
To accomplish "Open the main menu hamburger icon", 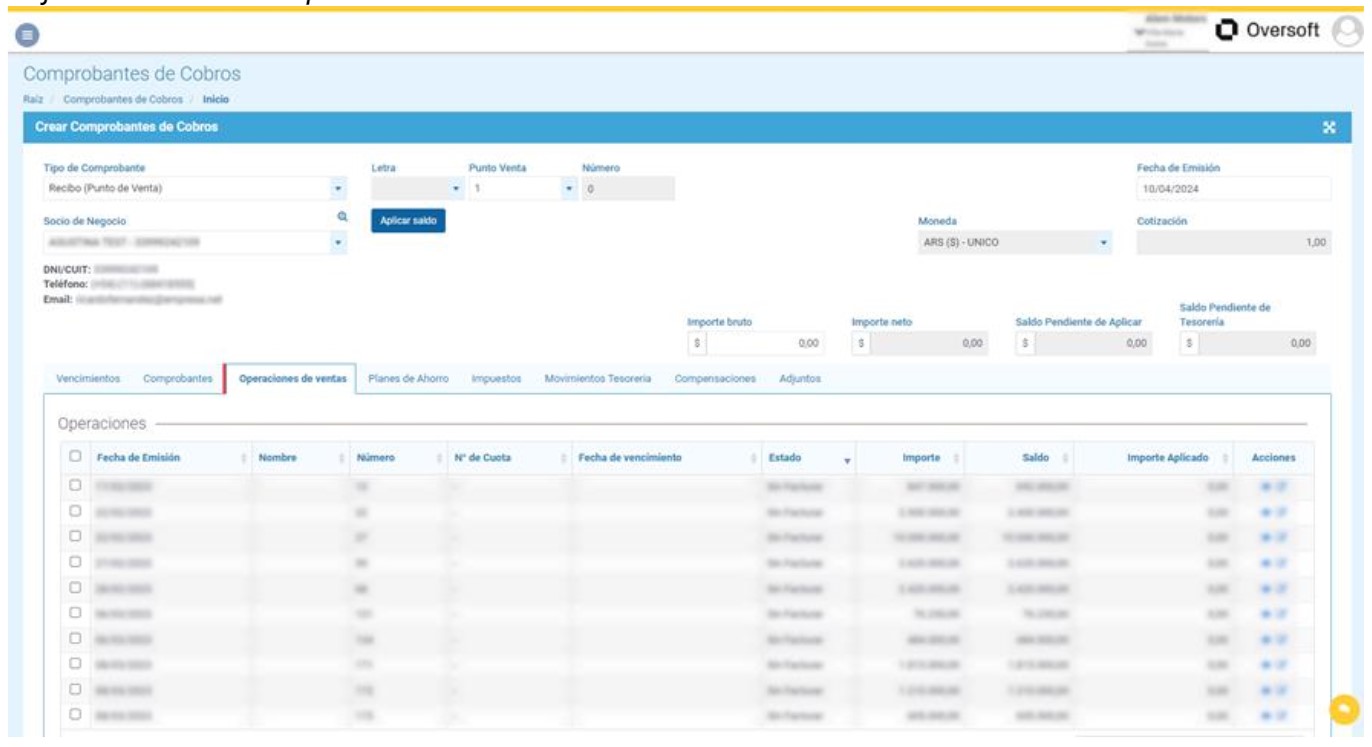I will point(27,34).
